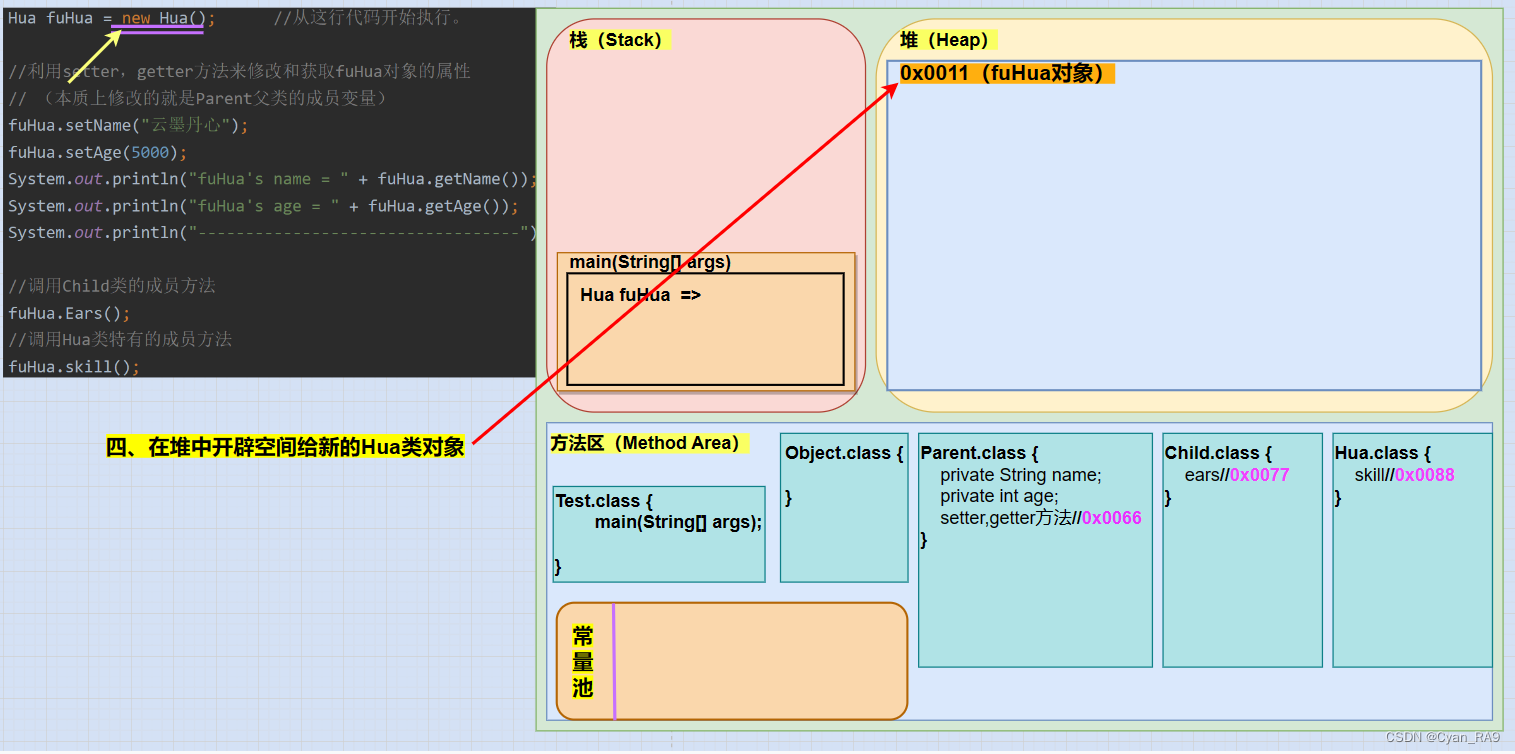Click 'private int age;' in Parent.class
The width and height of the screenshot is (1515, 754).
999,496
